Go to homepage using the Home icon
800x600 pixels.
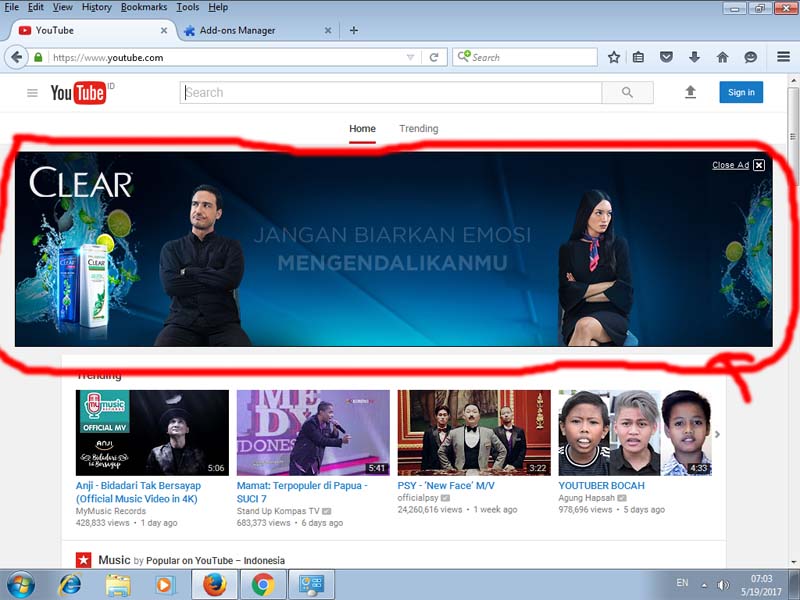tap(721, 57)
